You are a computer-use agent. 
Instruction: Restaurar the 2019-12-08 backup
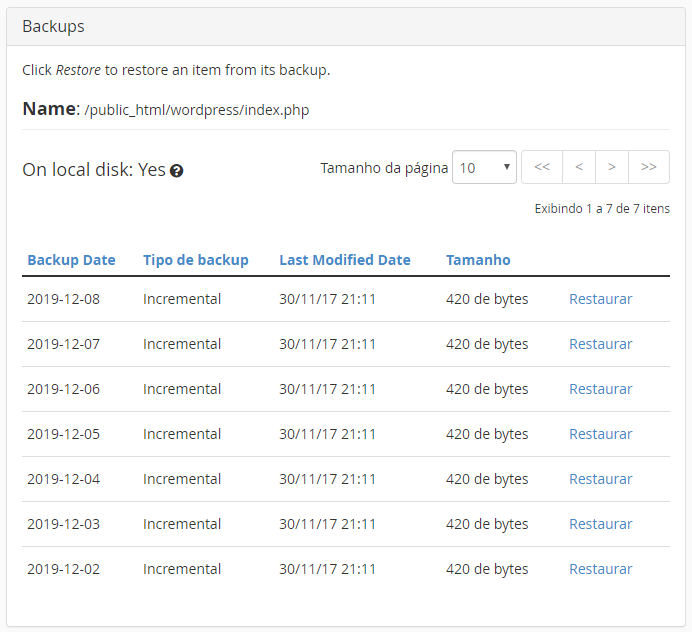tap(601, 299)
